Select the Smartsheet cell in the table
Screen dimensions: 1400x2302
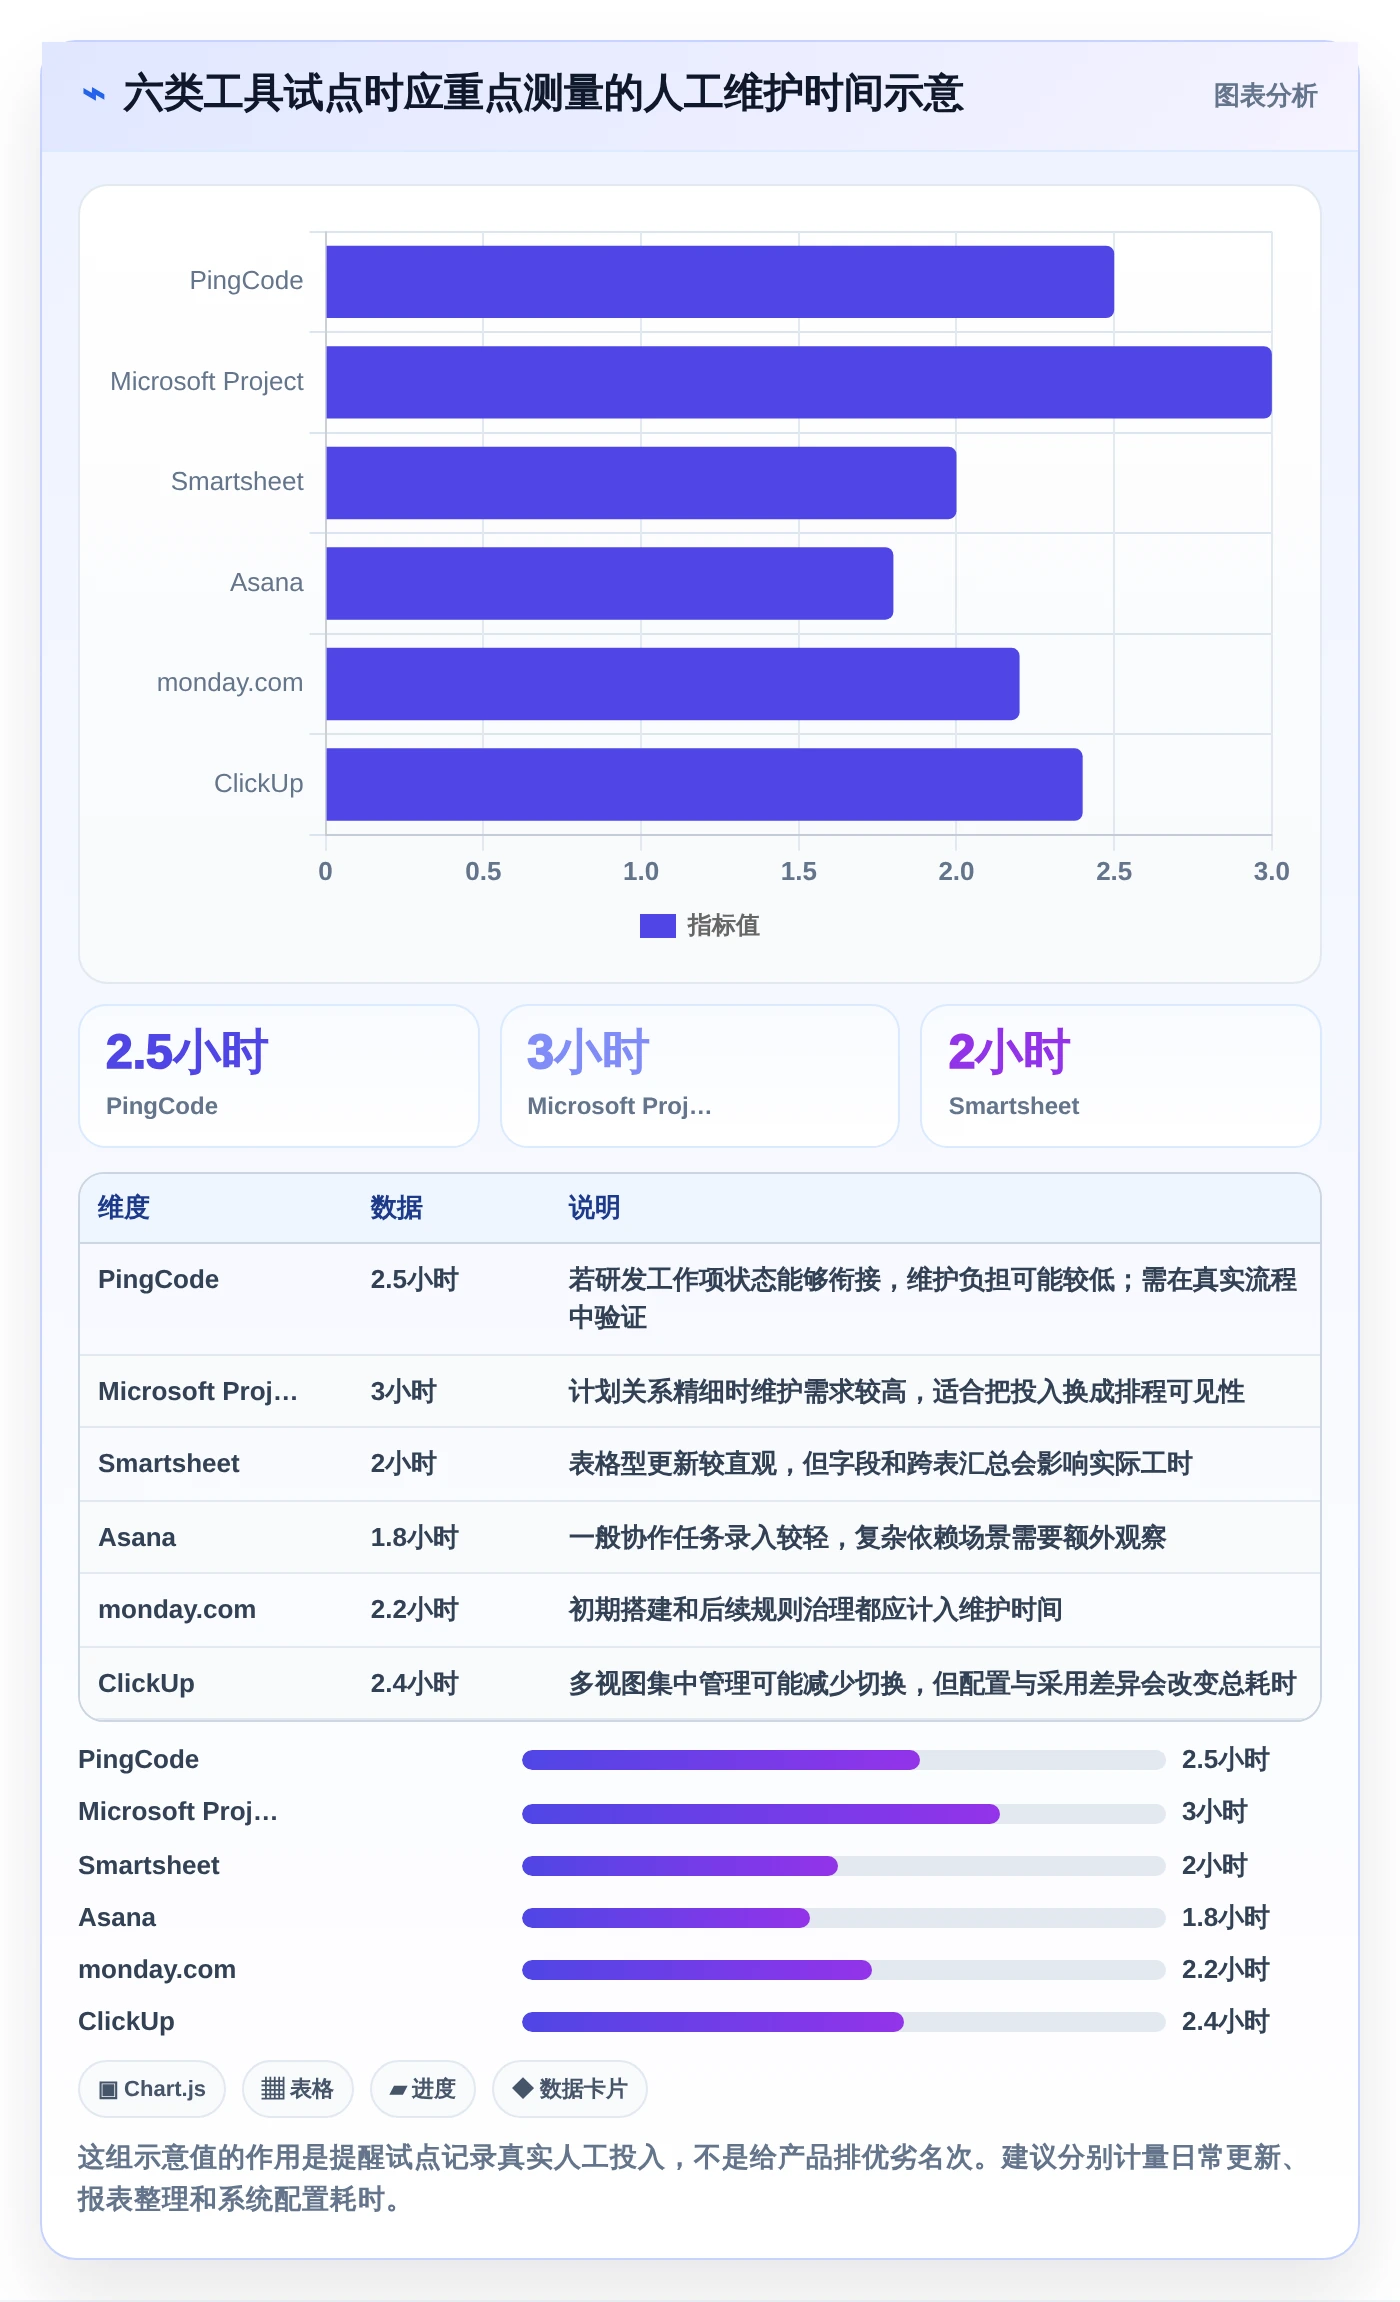coord(169,1464)
